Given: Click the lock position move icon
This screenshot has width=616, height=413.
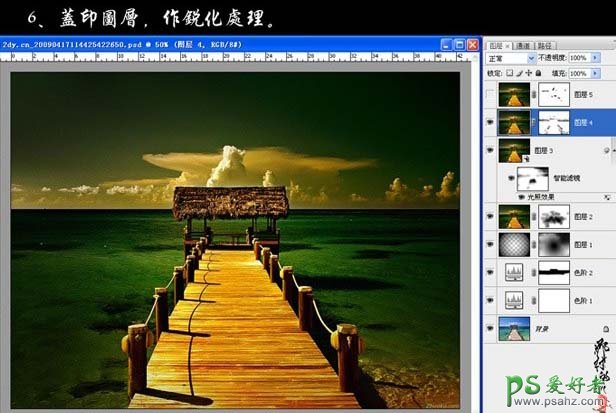Looking at the screenshot, I should point(530,73).
